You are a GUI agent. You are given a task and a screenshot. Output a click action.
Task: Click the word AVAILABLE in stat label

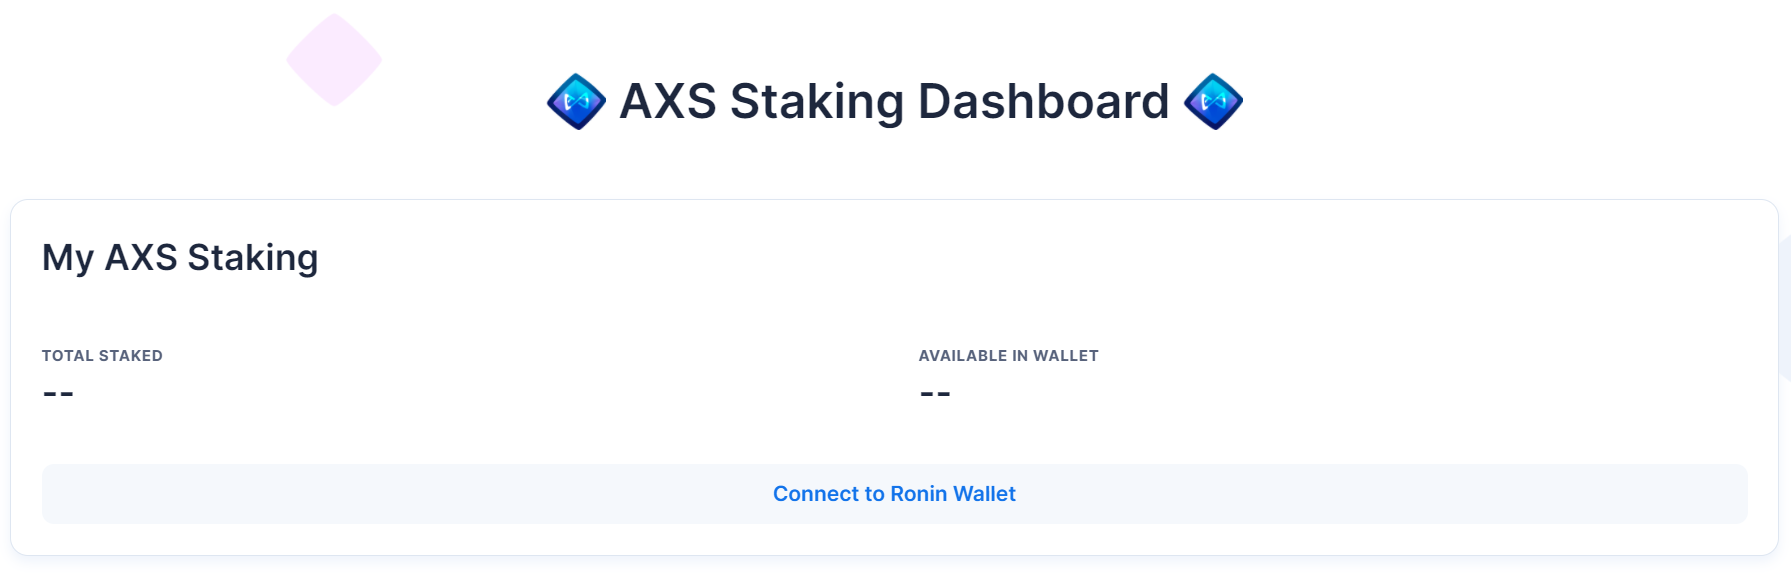tap(963, 356)
